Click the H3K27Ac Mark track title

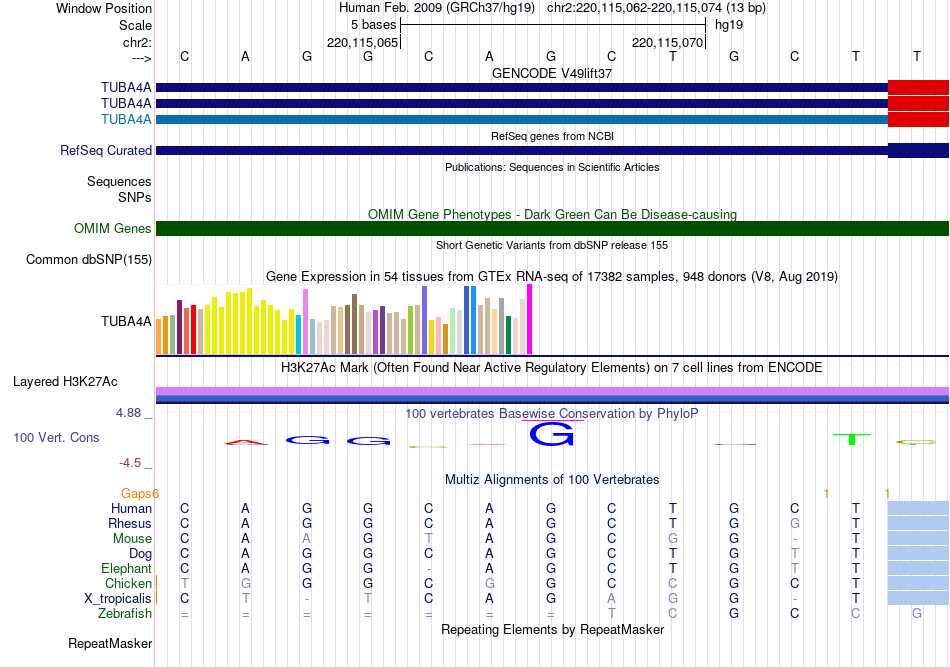click(552, 368)
